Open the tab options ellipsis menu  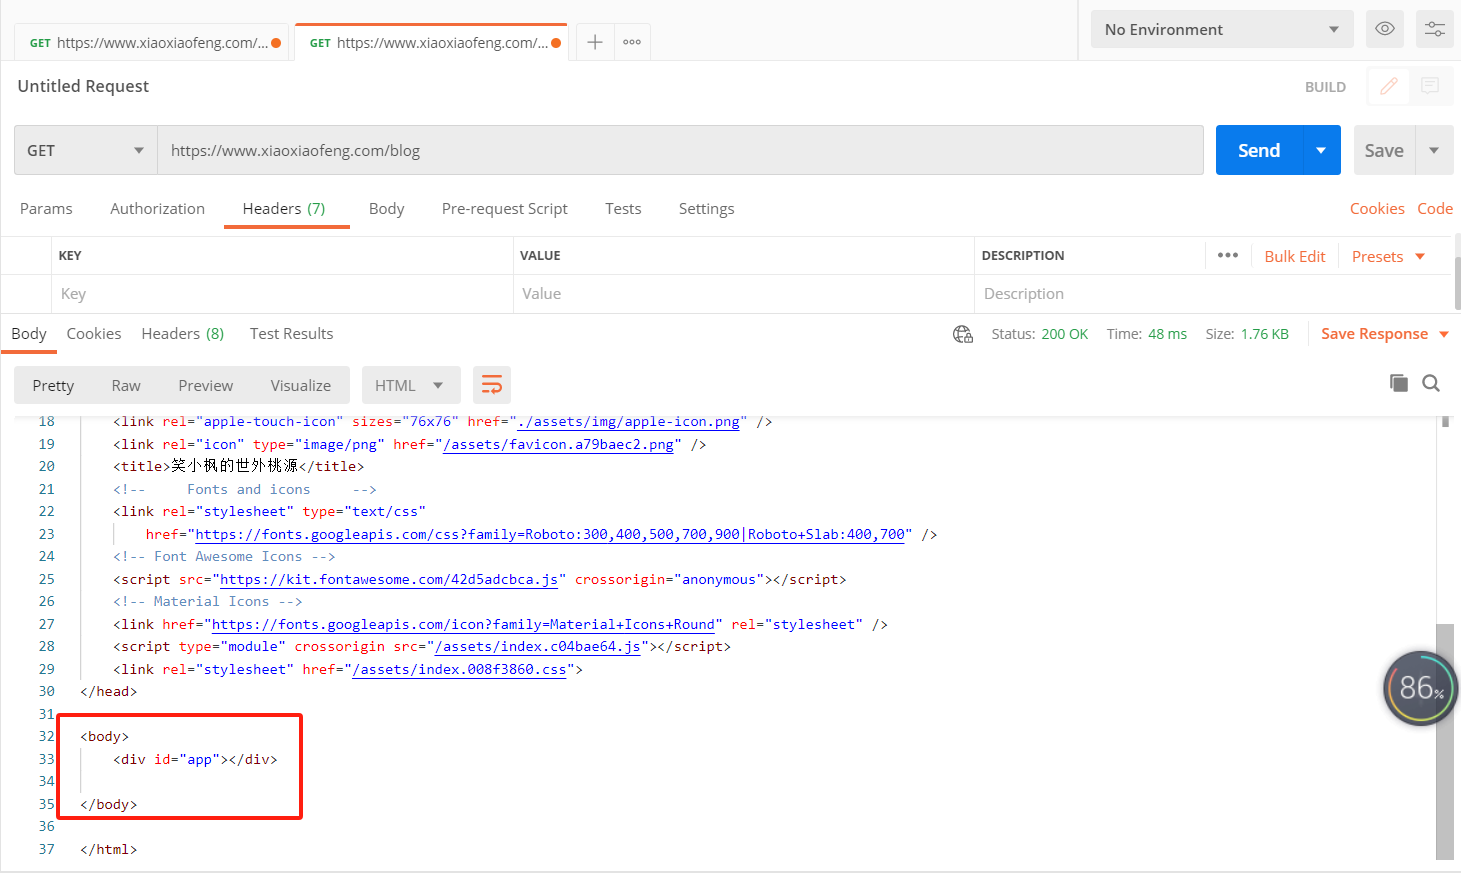[x=632, y=42]
